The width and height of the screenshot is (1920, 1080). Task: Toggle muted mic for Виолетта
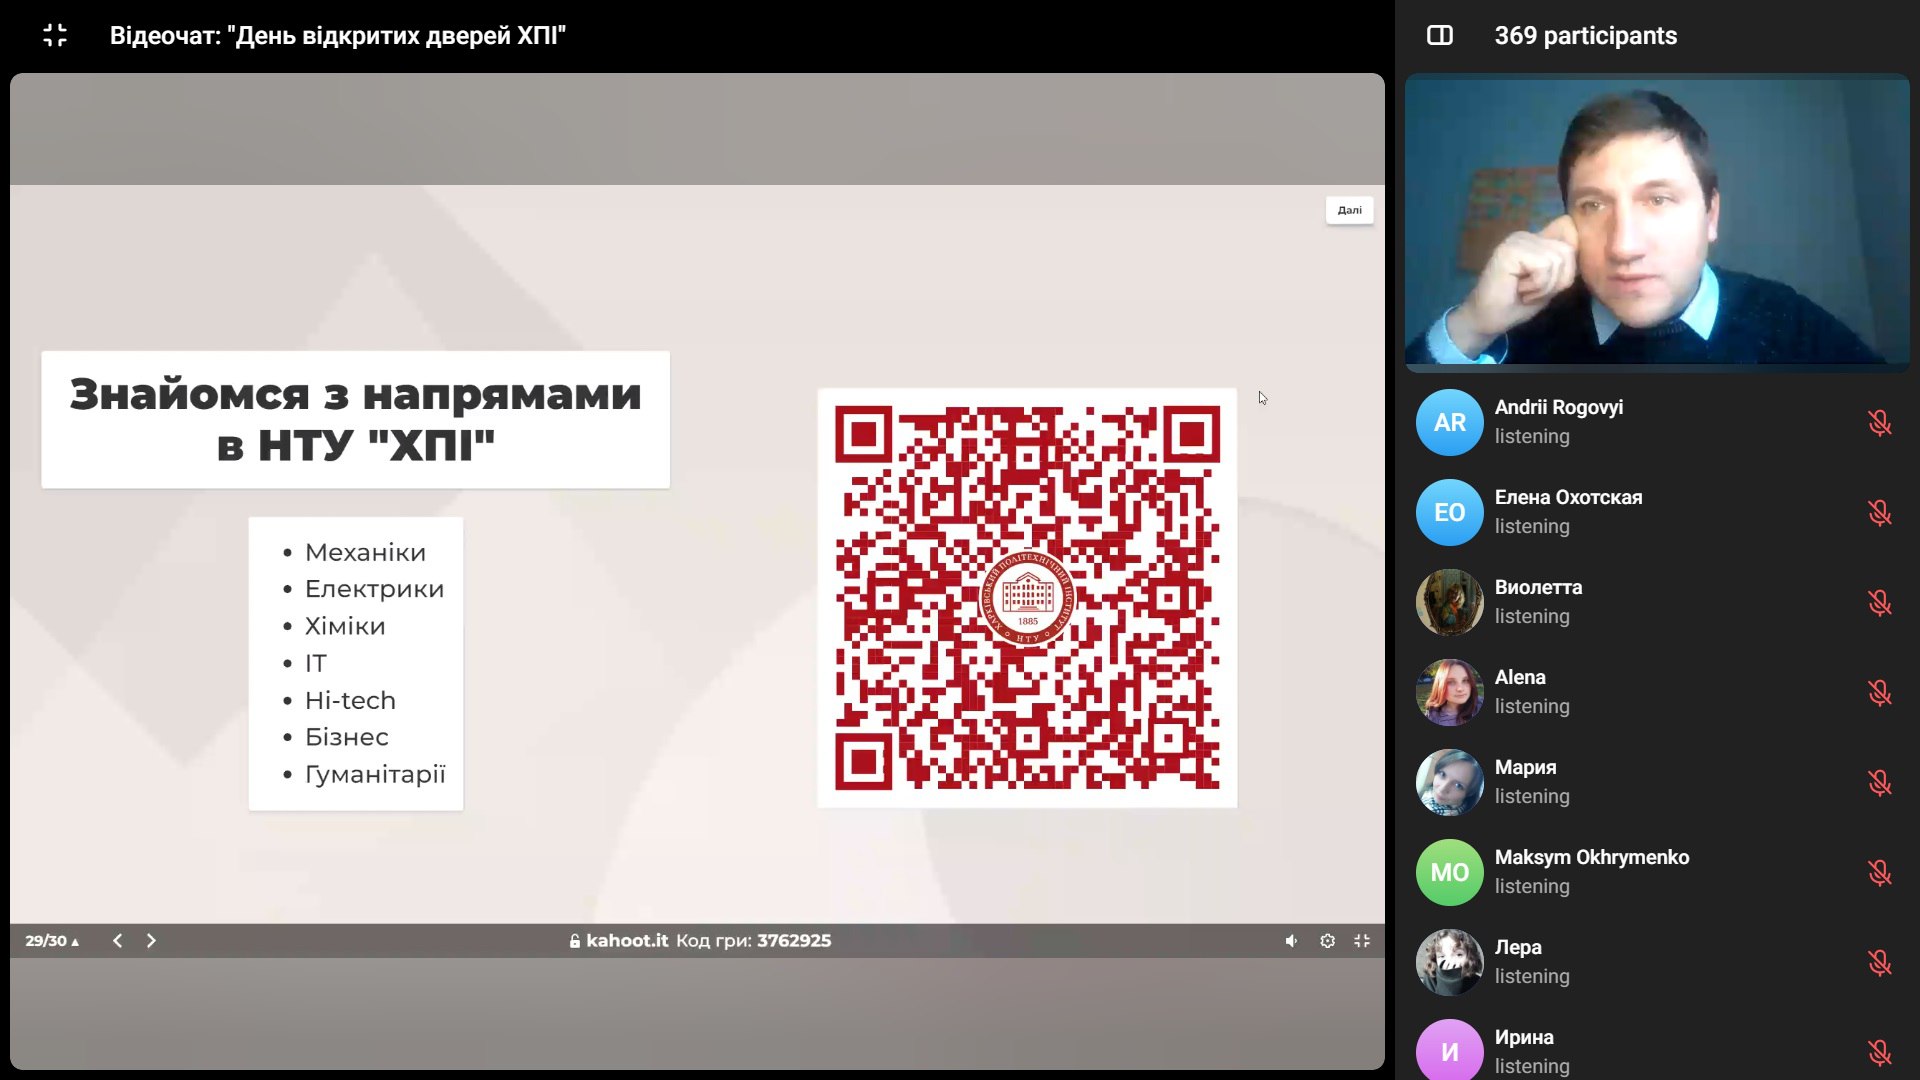coord(1879,602)
